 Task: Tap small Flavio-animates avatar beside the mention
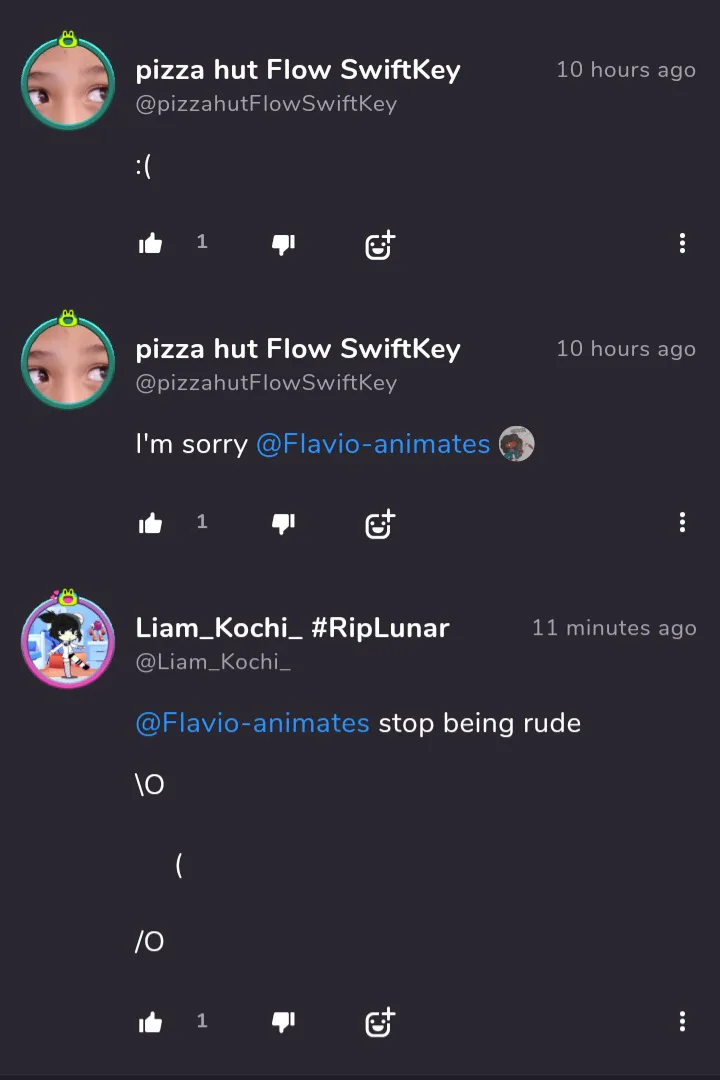[x=516, y=444]
